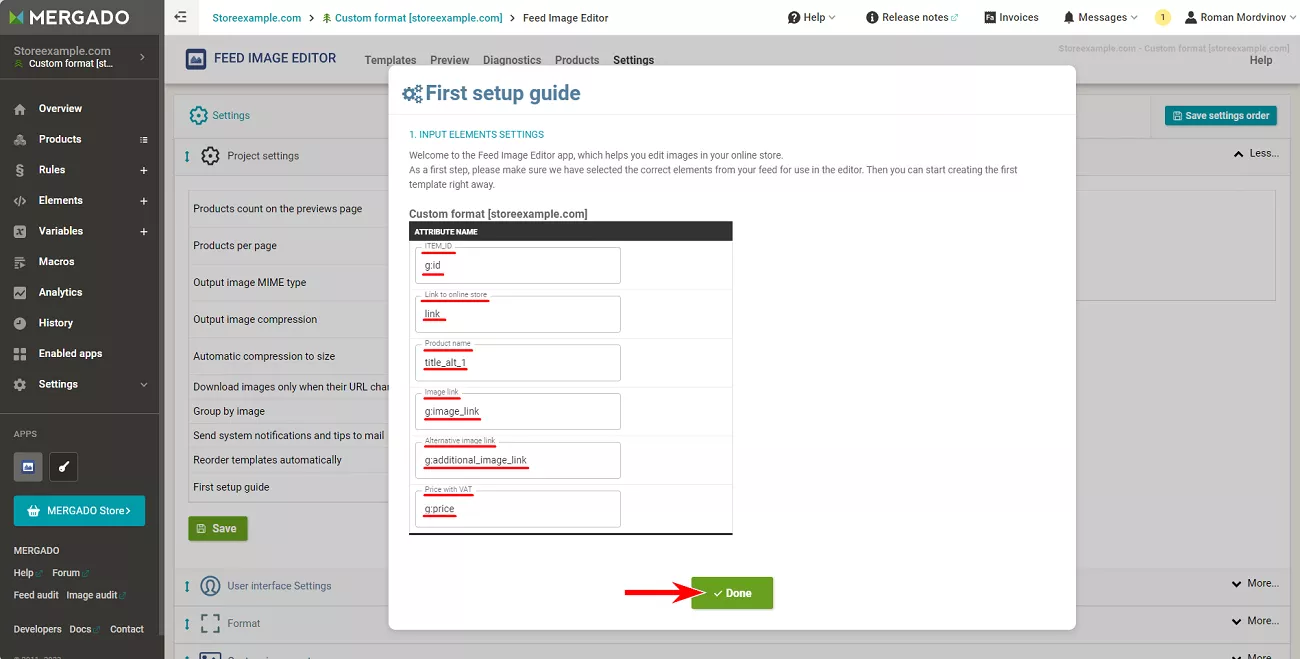Click the Link to online store field
1300x659 pixels.
[518, 314]
